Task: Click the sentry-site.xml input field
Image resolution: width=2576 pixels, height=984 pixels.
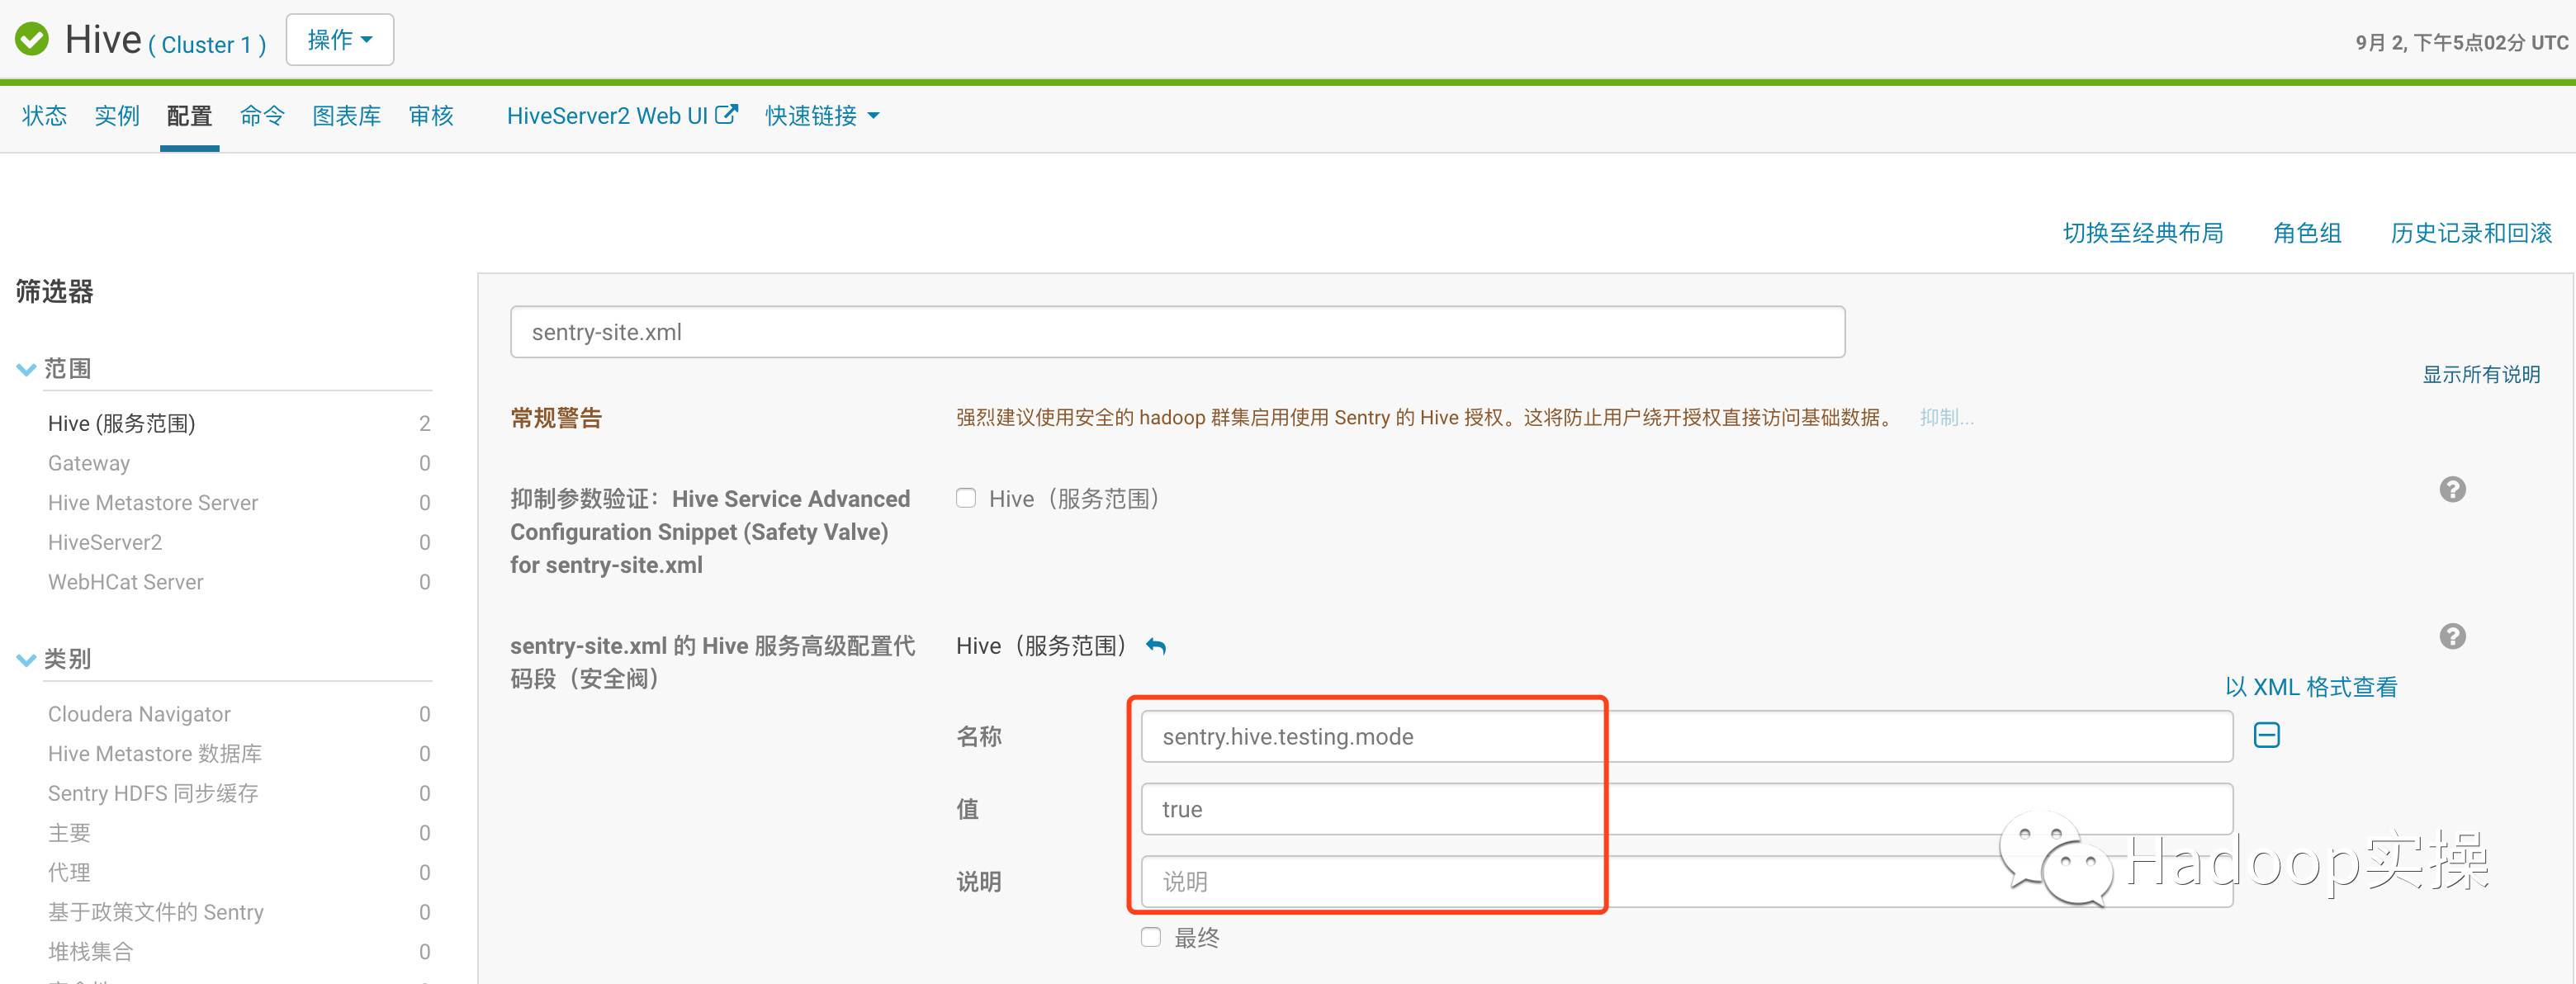Action: point(1177,330)
